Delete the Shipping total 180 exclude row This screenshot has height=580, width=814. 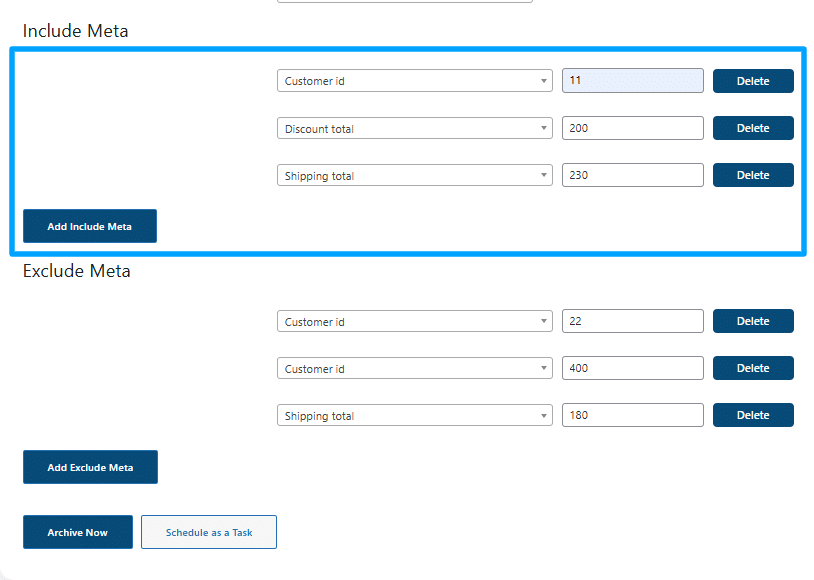753,415
